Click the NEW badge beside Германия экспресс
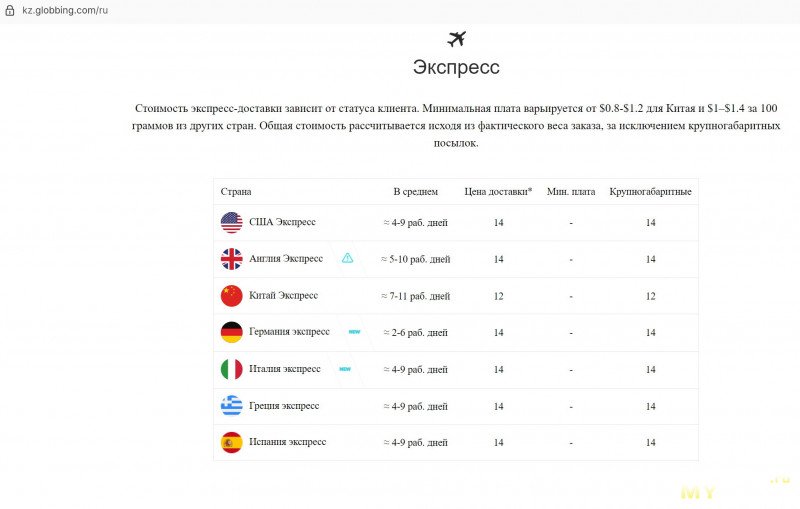 click(x=354, y=332)
